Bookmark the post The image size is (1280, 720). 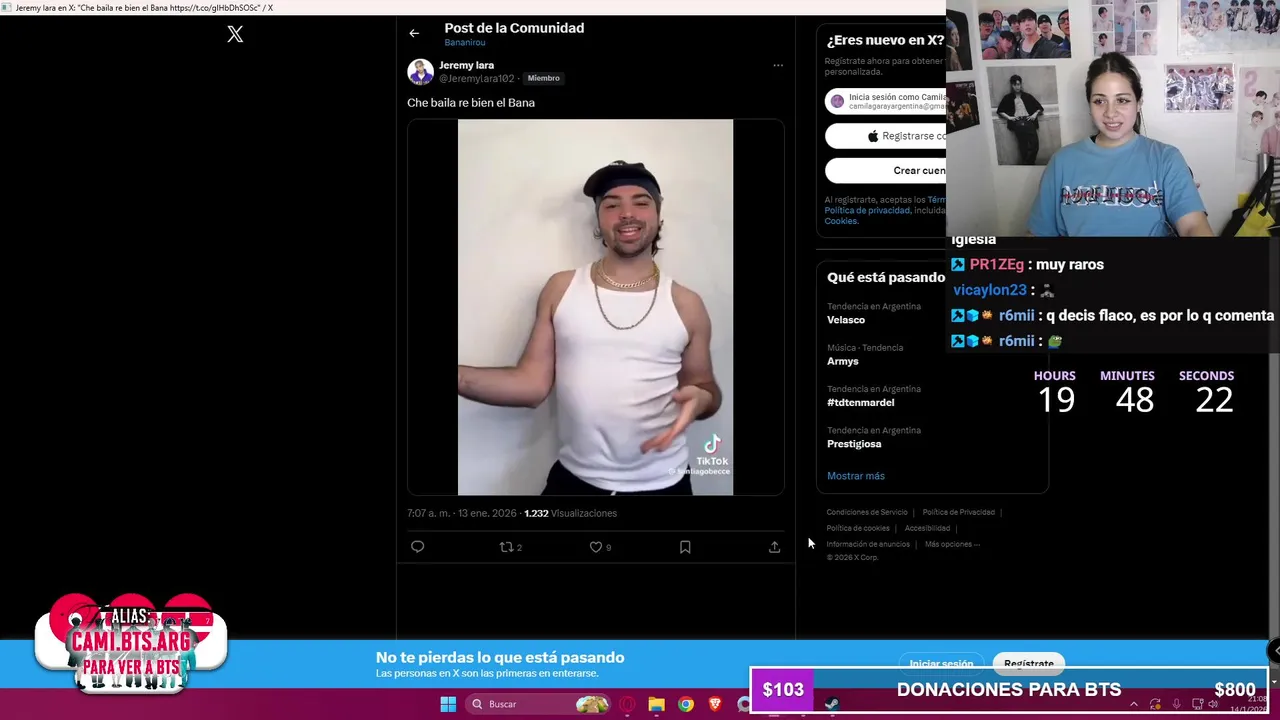[x=685, y=547]
